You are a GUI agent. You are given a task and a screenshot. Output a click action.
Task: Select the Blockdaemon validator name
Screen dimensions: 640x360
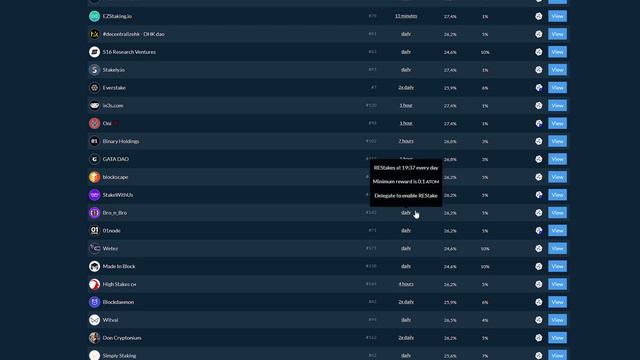118,302
